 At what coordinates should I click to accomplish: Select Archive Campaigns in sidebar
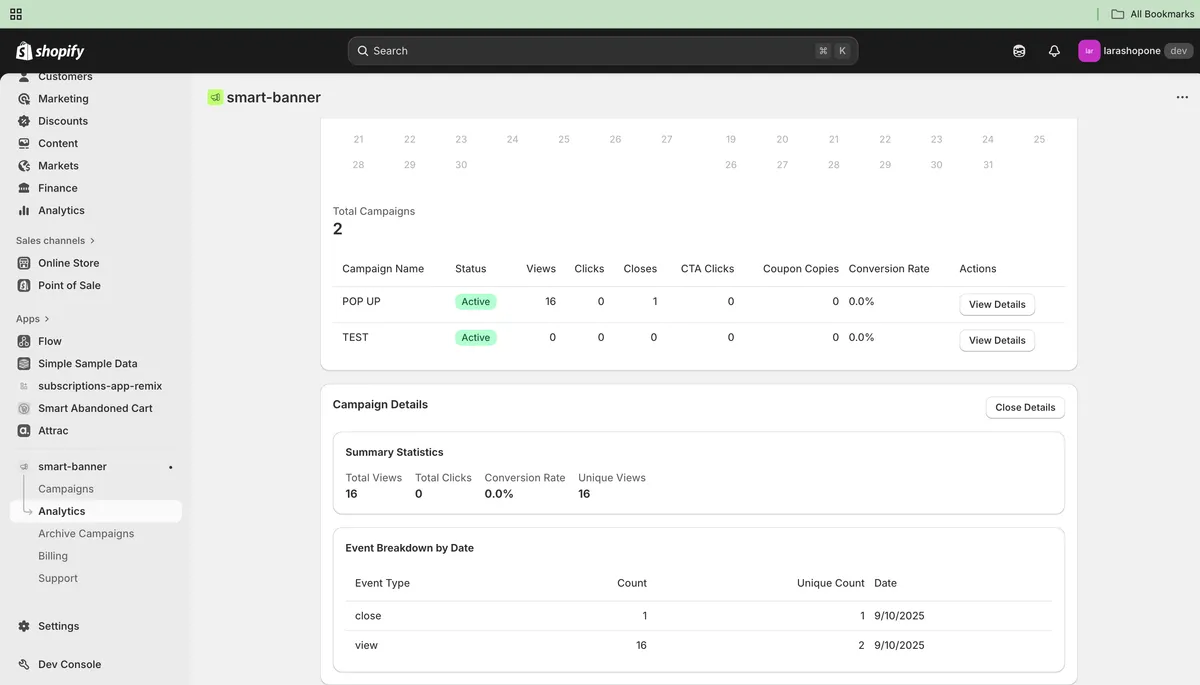[x=86, y=534]
